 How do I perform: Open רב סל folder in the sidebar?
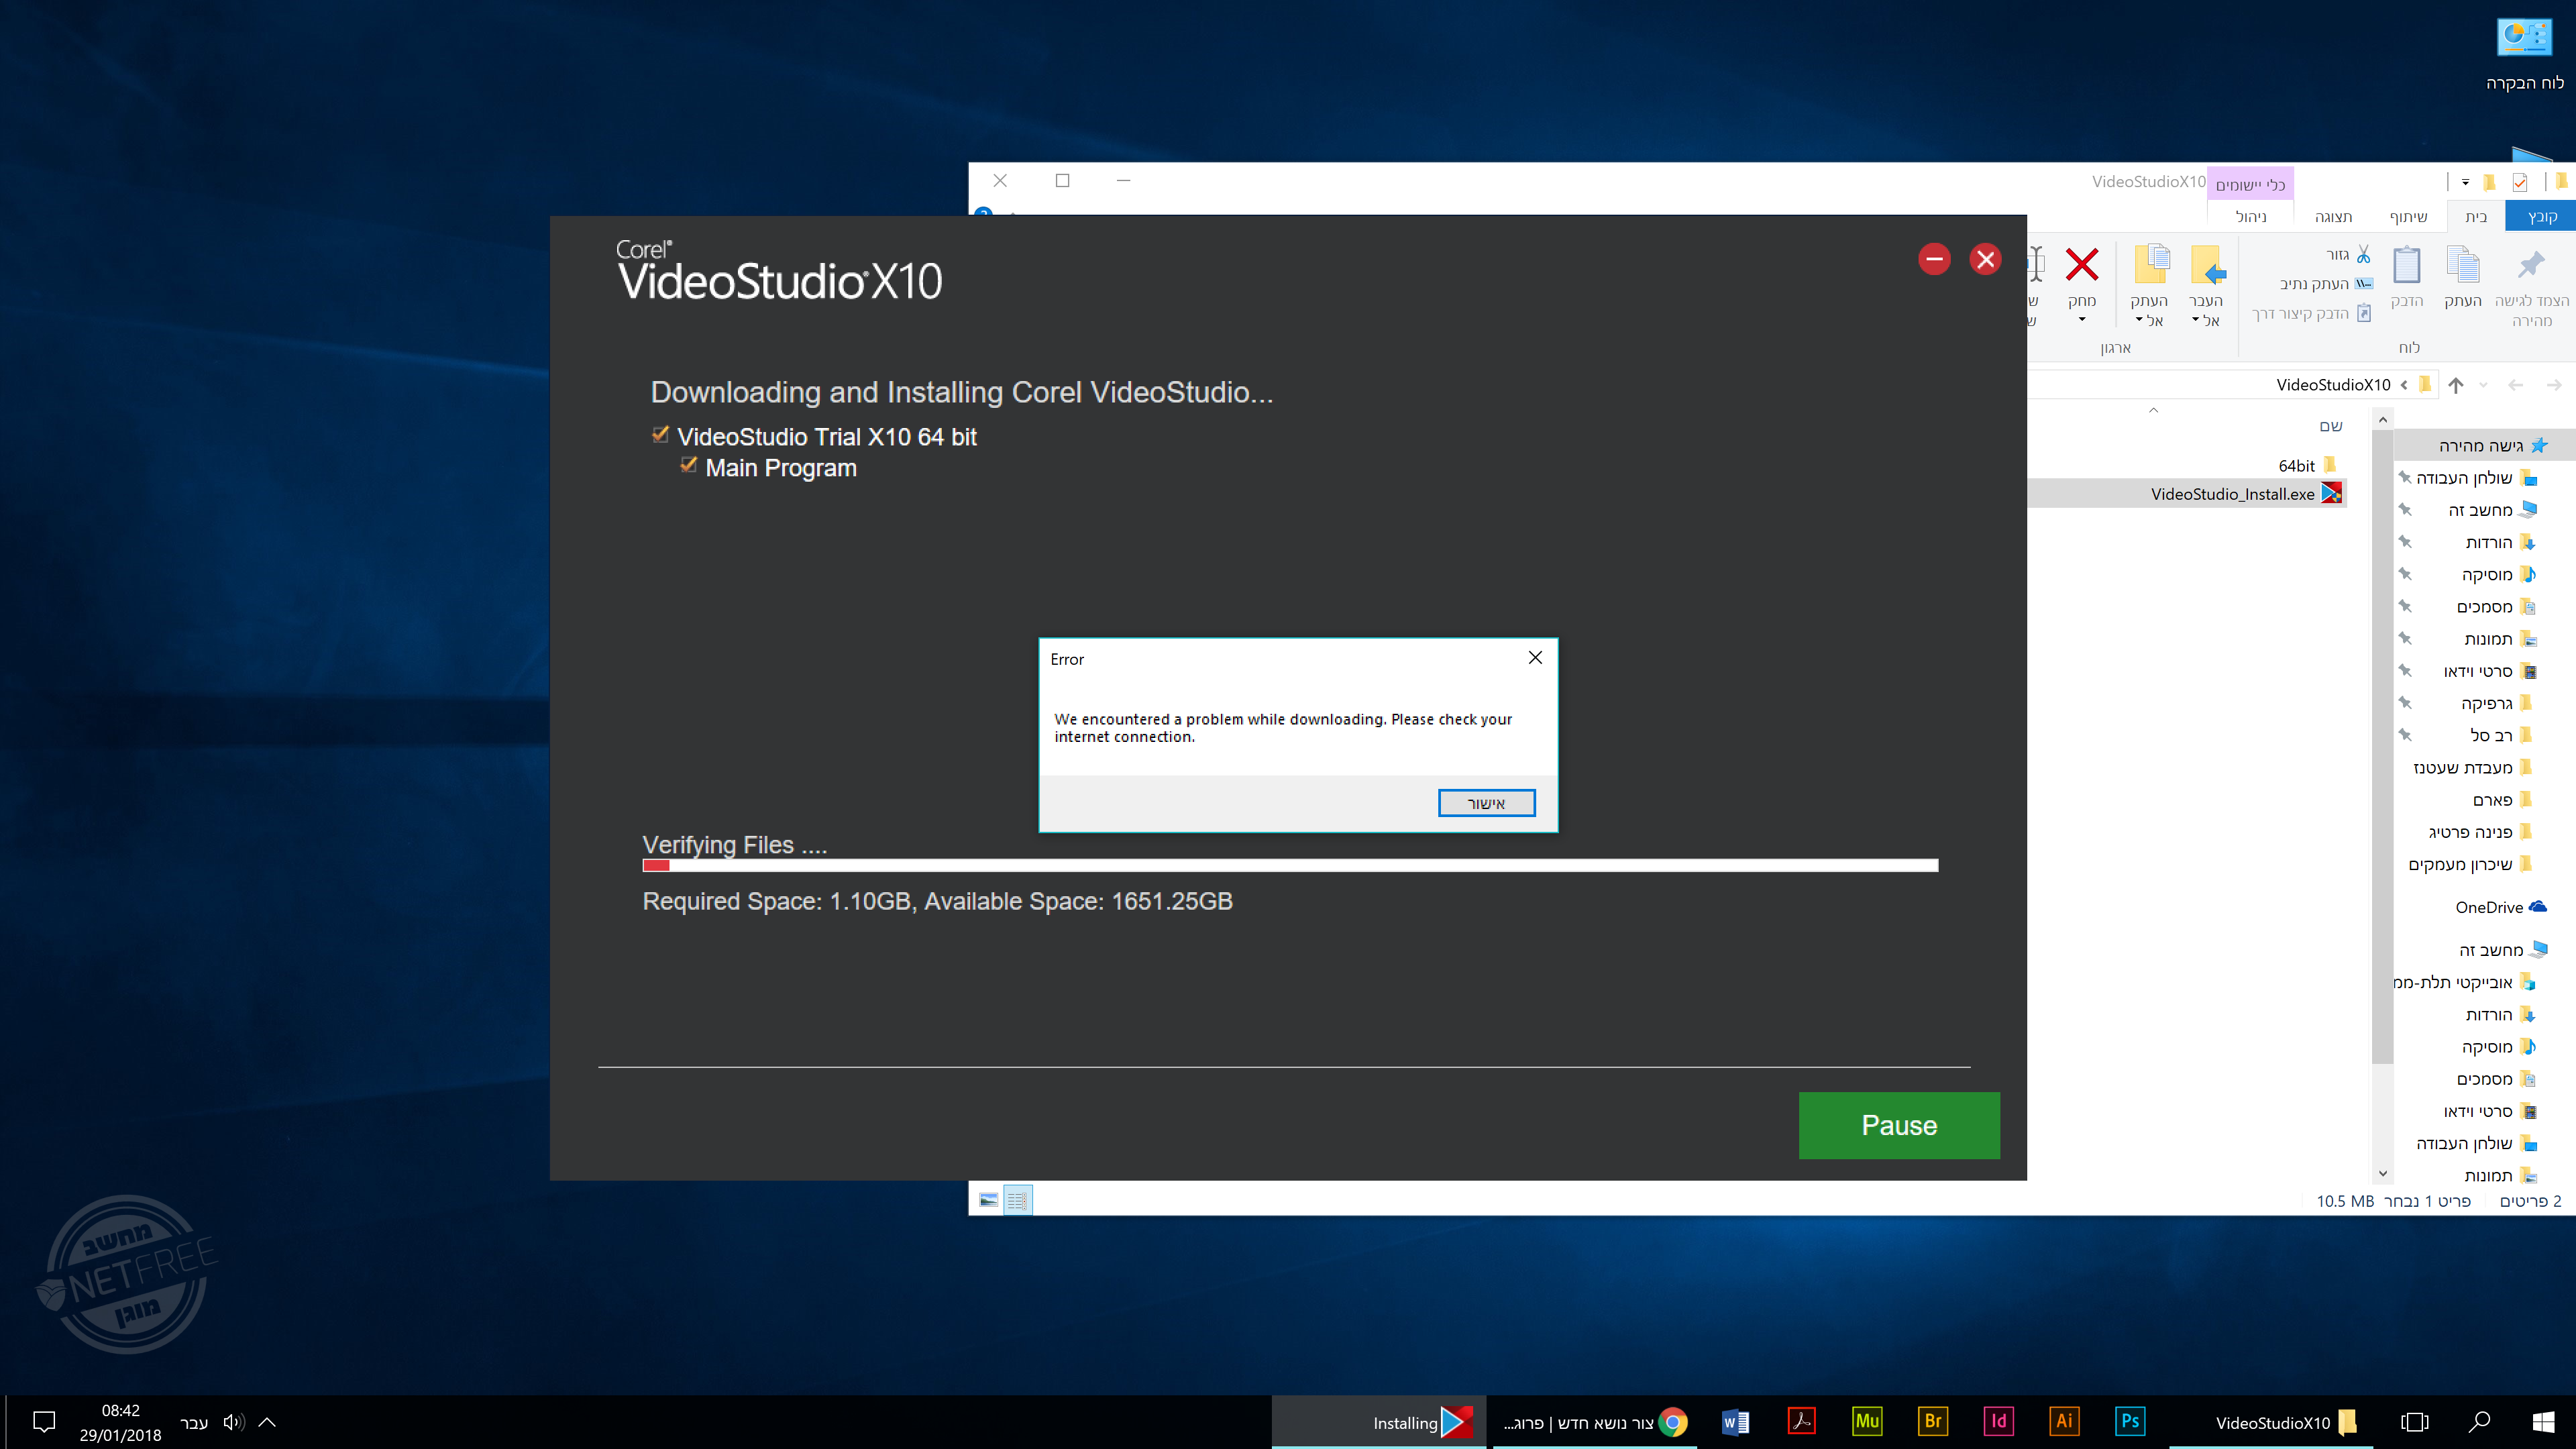point(2501,735)
